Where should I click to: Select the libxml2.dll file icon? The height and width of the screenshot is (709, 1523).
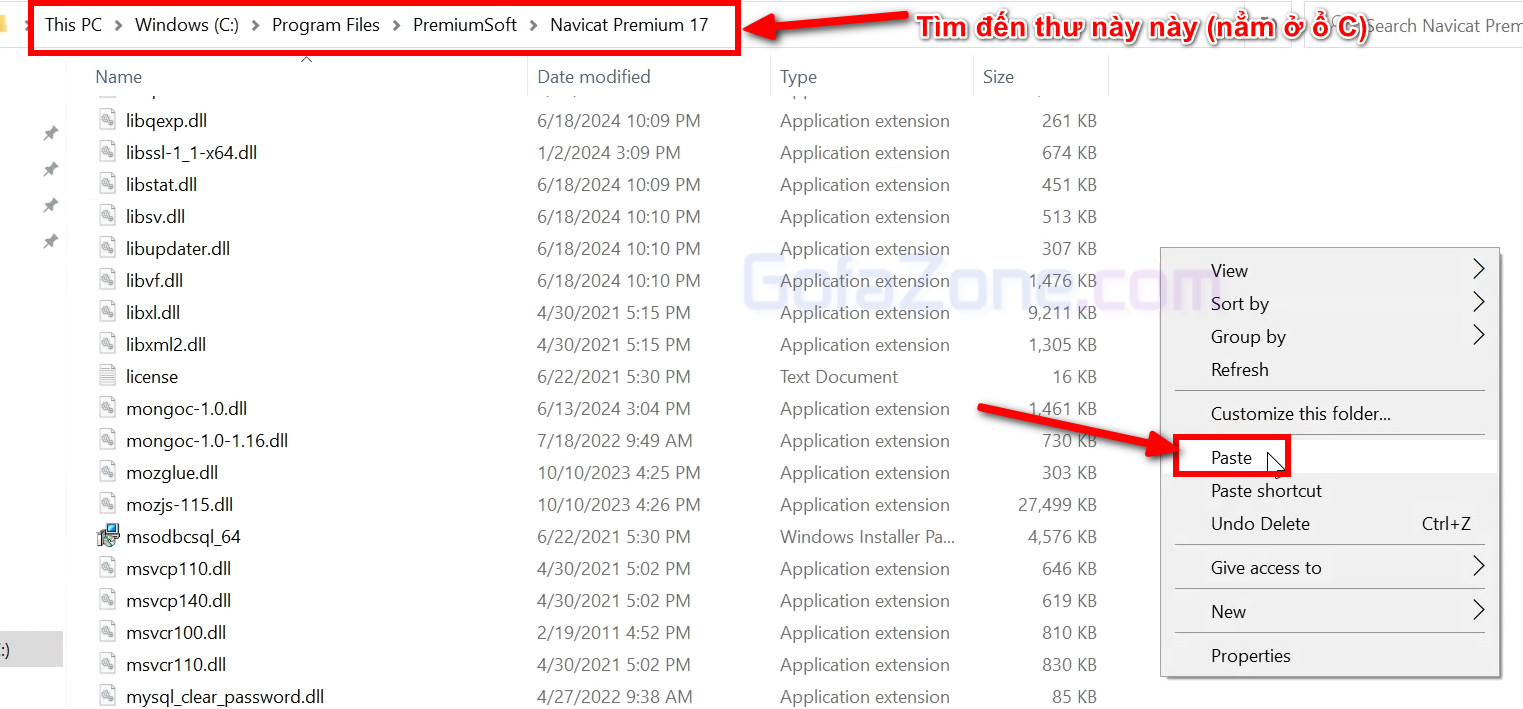(108, 345)
